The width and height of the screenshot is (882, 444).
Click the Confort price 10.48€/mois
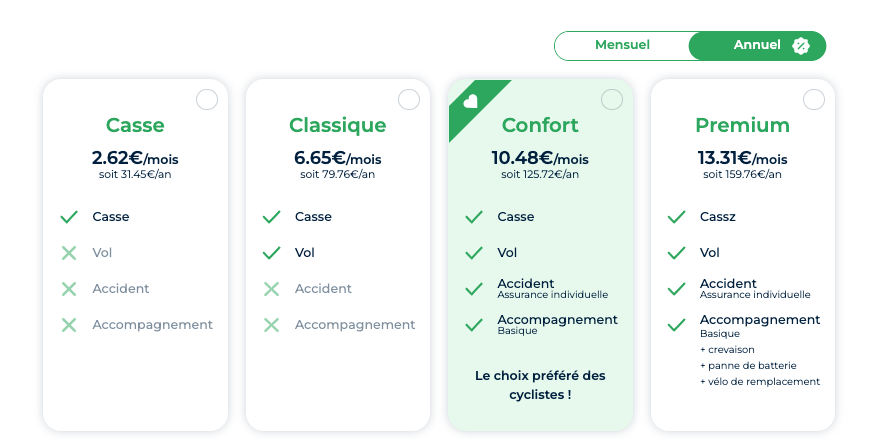click(x=540, y=158)
